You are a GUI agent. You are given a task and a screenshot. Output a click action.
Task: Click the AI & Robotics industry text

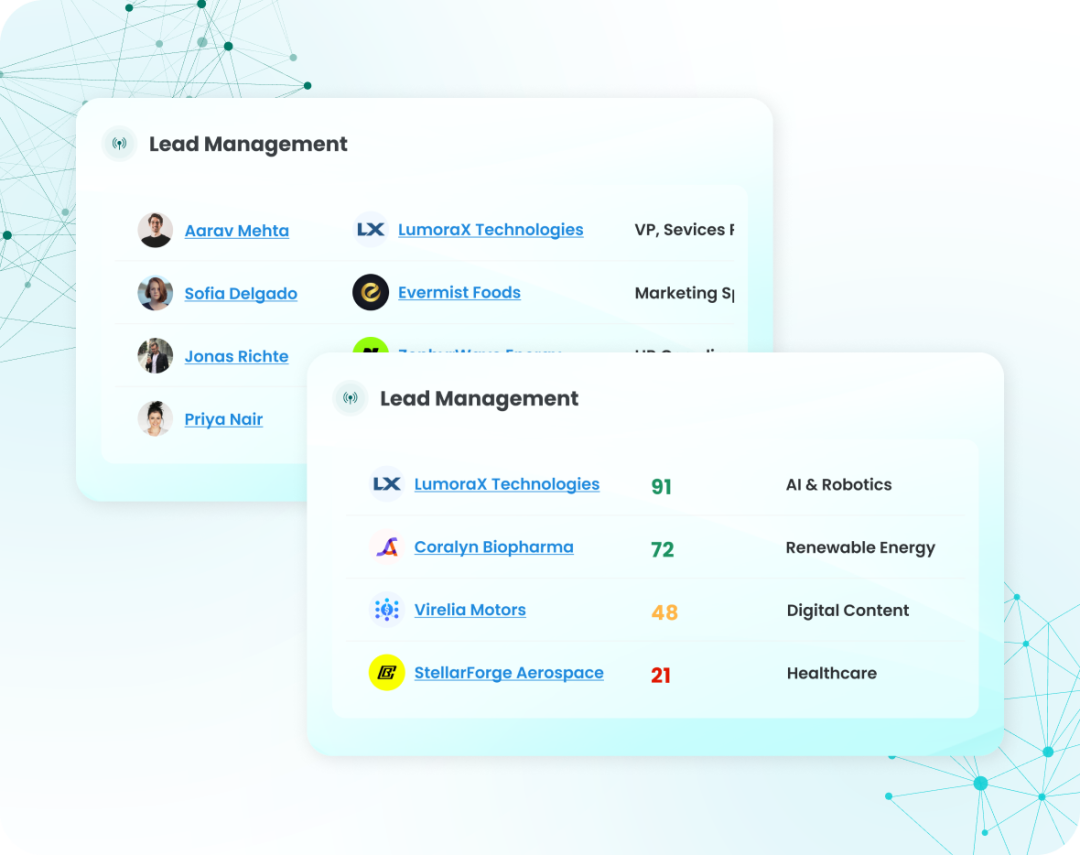point(838,485)
